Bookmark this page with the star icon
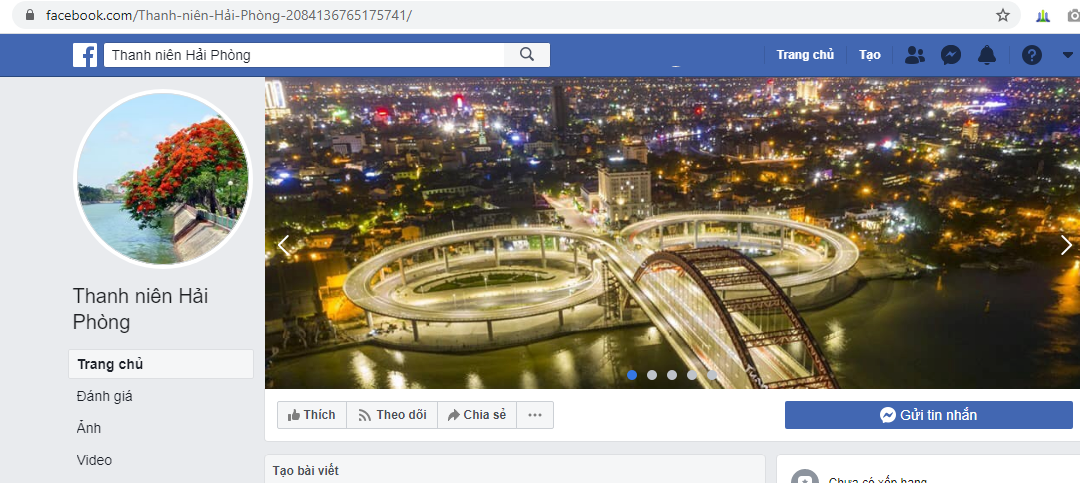This screenshot has width=1080, height=483. pyautogui.click(x=1003, y=15)
